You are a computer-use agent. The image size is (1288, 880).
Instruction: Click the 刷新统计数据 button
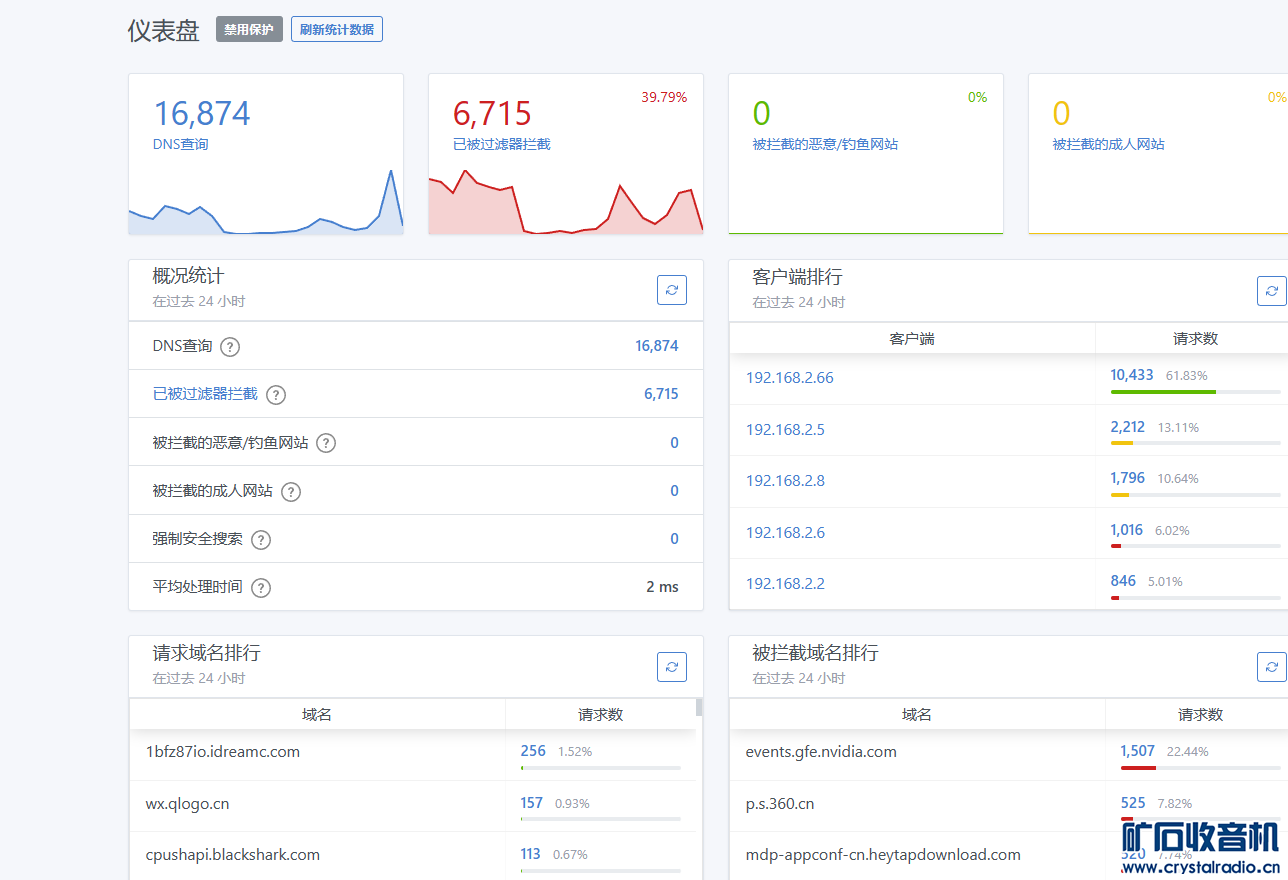337,30
